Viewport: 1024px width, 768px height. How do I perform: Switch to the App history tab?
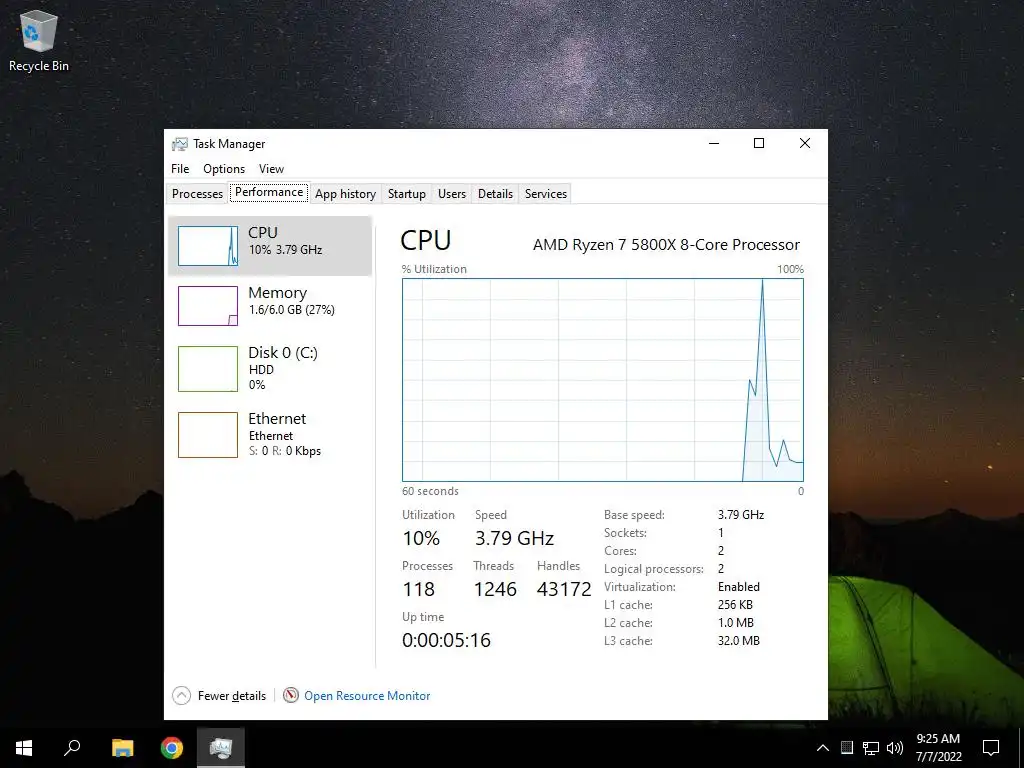click(345, 193)
